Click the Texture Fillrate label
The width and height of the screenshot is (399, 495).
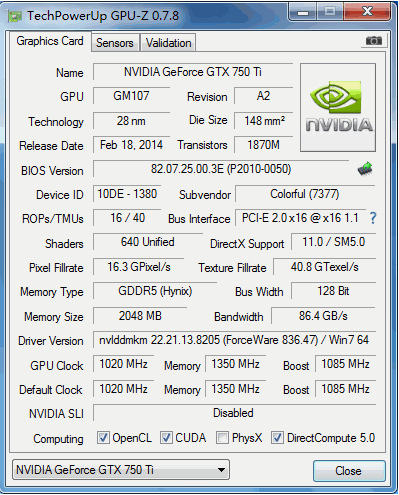[232, 268]
